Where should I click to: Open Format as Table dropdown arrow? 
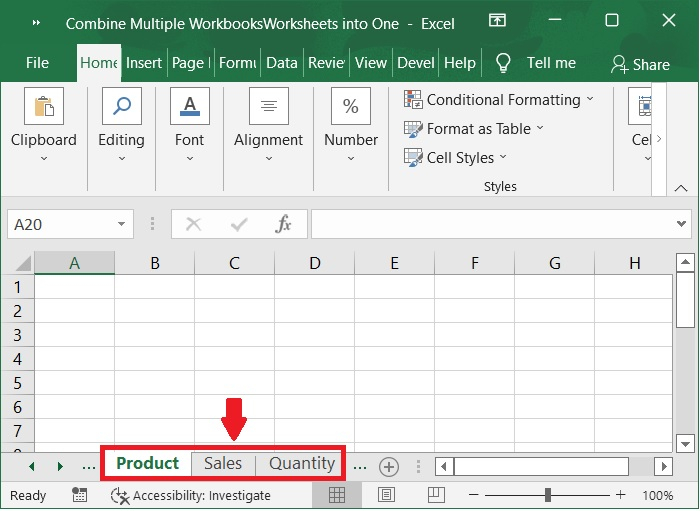pos(540,128)
